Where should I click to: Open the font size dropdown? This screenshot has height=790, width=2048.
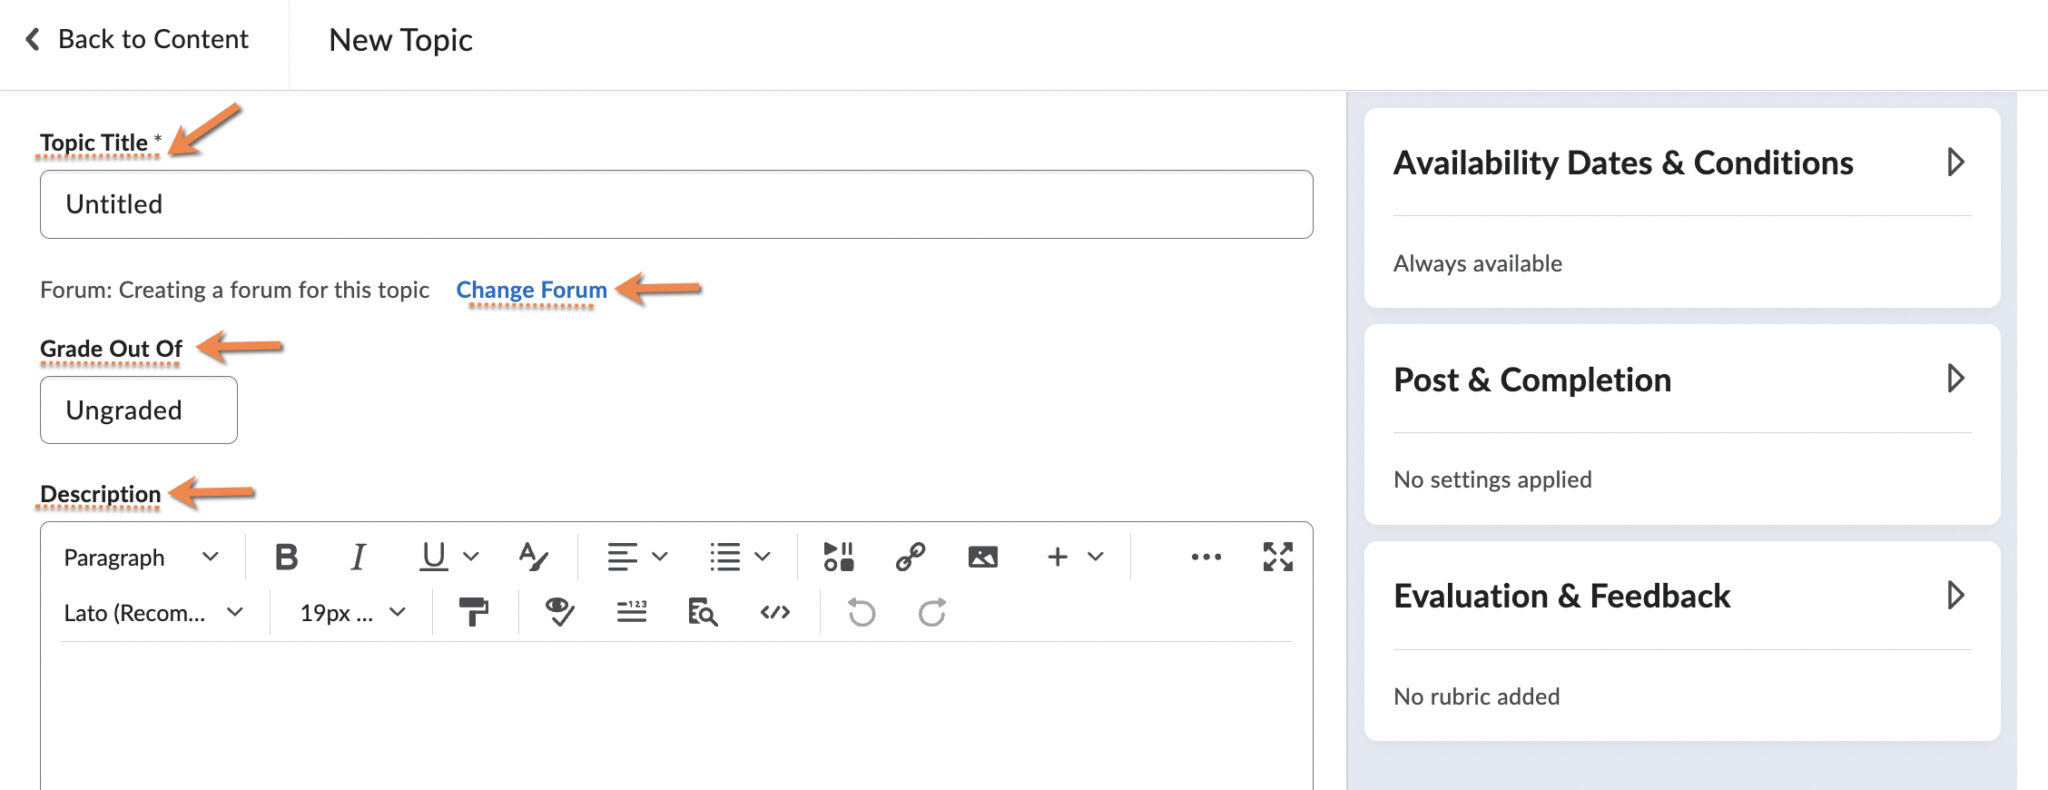345,613
